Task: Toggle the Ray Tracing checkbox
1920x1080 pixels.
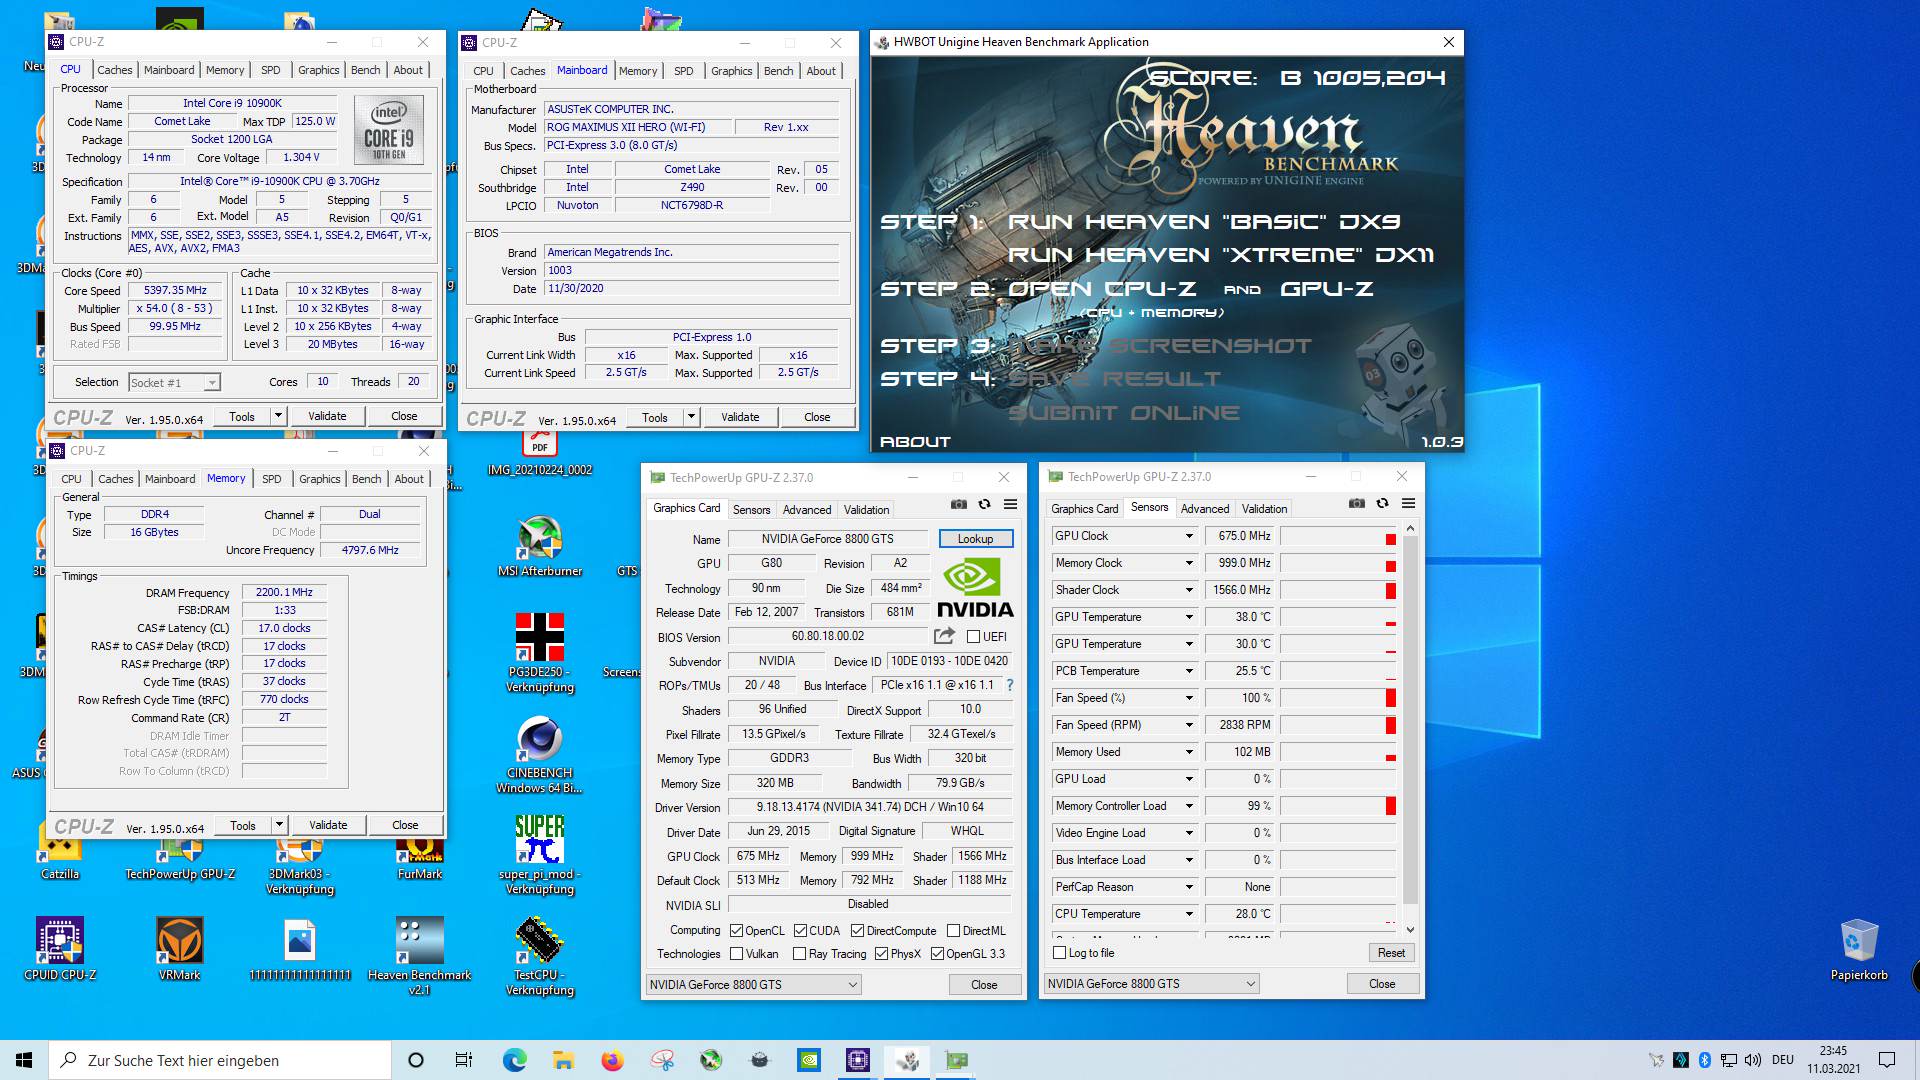Action: pyautogui.click(x=800, y=954)
